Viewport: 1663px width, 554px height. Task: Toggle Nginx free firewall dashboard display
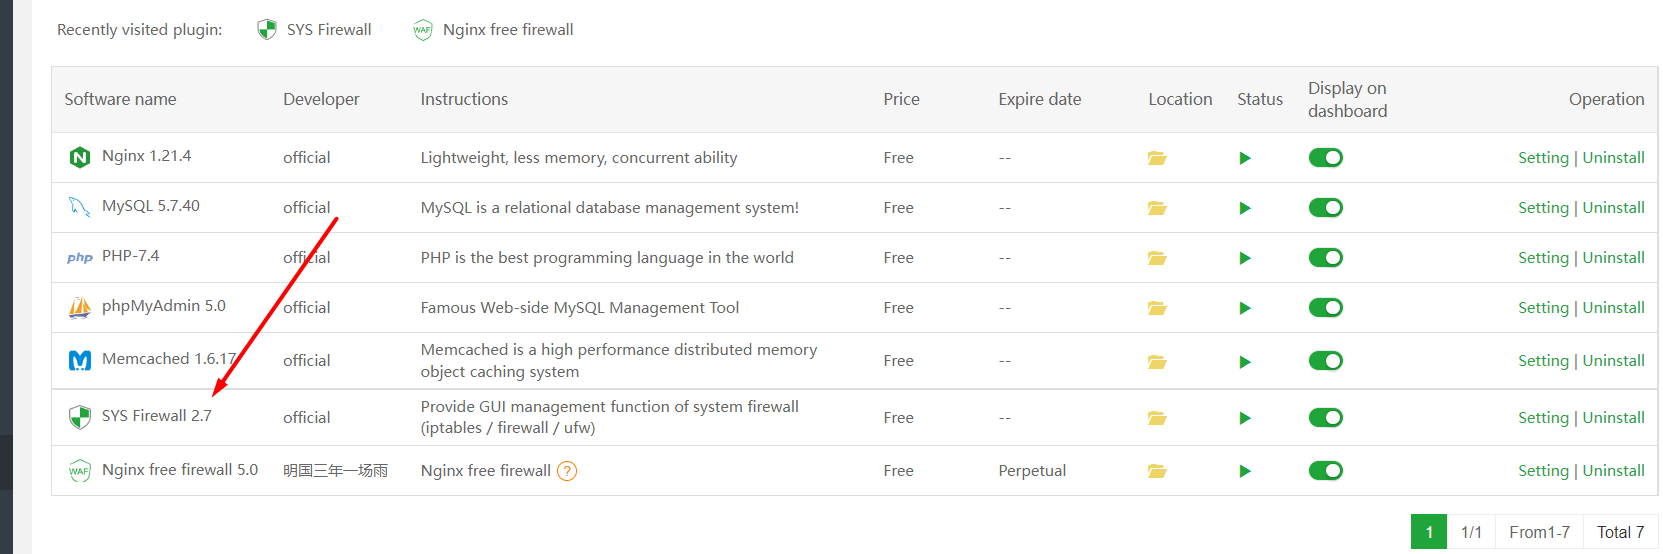click(x=1325, y=471)
